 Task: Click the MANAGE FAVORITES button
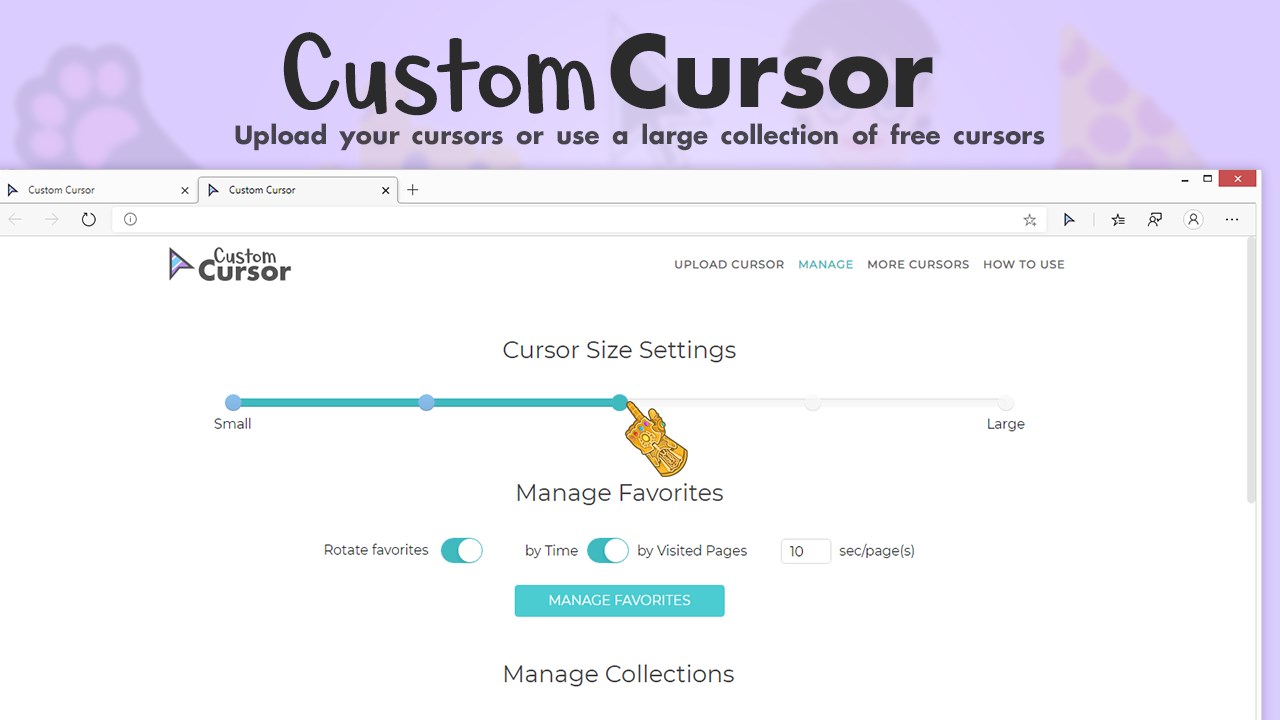620,601
